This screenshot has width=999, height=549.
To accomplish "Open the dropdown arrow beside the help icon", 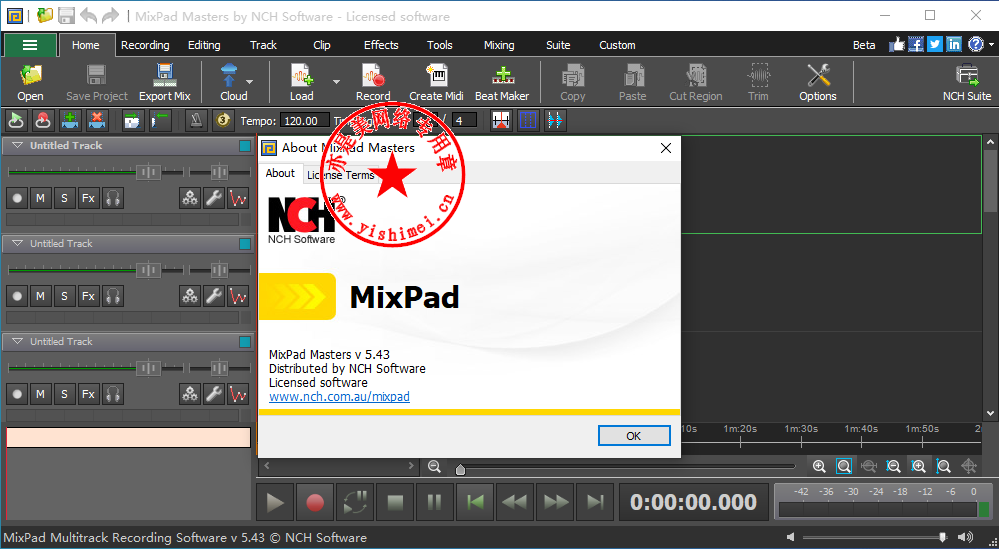I will point(991,45).
